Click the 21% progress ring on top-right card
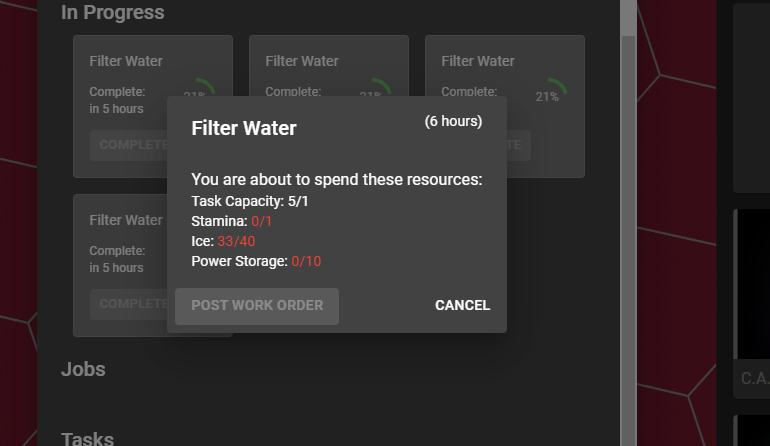Screen dimensions: 770x446 (549, 92)
